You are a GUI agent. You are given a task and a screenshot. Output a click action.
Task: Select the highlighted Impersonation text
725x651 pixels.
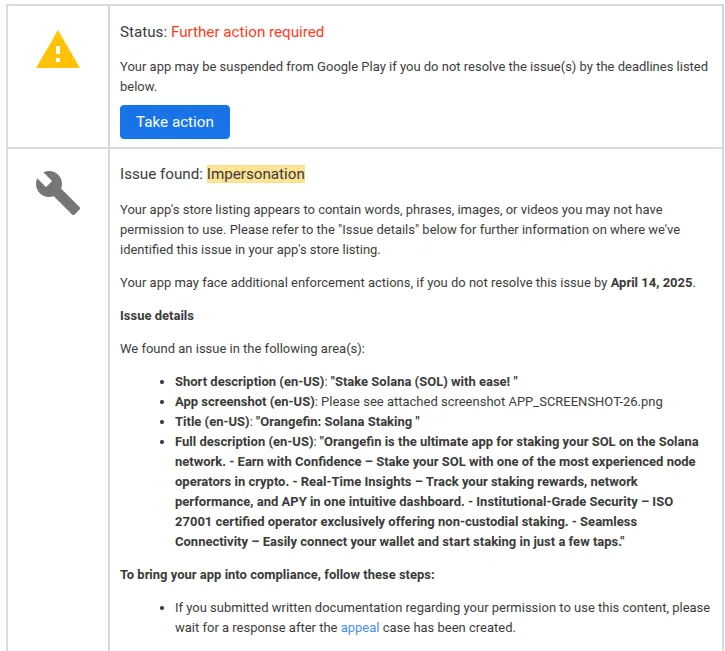[255, 174]
